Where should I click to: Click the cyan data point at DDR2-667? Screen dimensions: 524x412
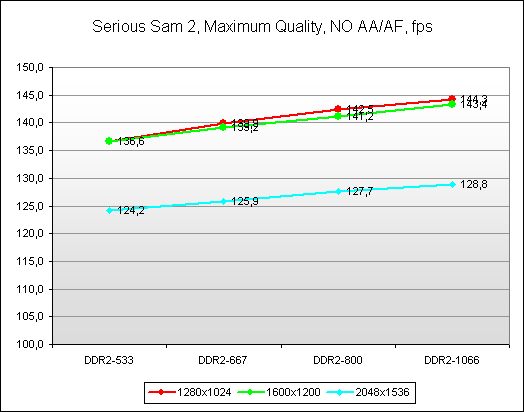[224, 201]
